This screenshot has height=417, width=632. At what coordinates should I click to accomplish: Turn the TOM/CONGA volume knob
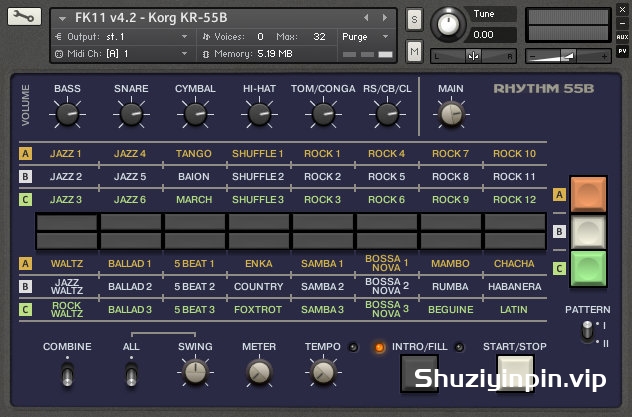[x=323, y=114]
